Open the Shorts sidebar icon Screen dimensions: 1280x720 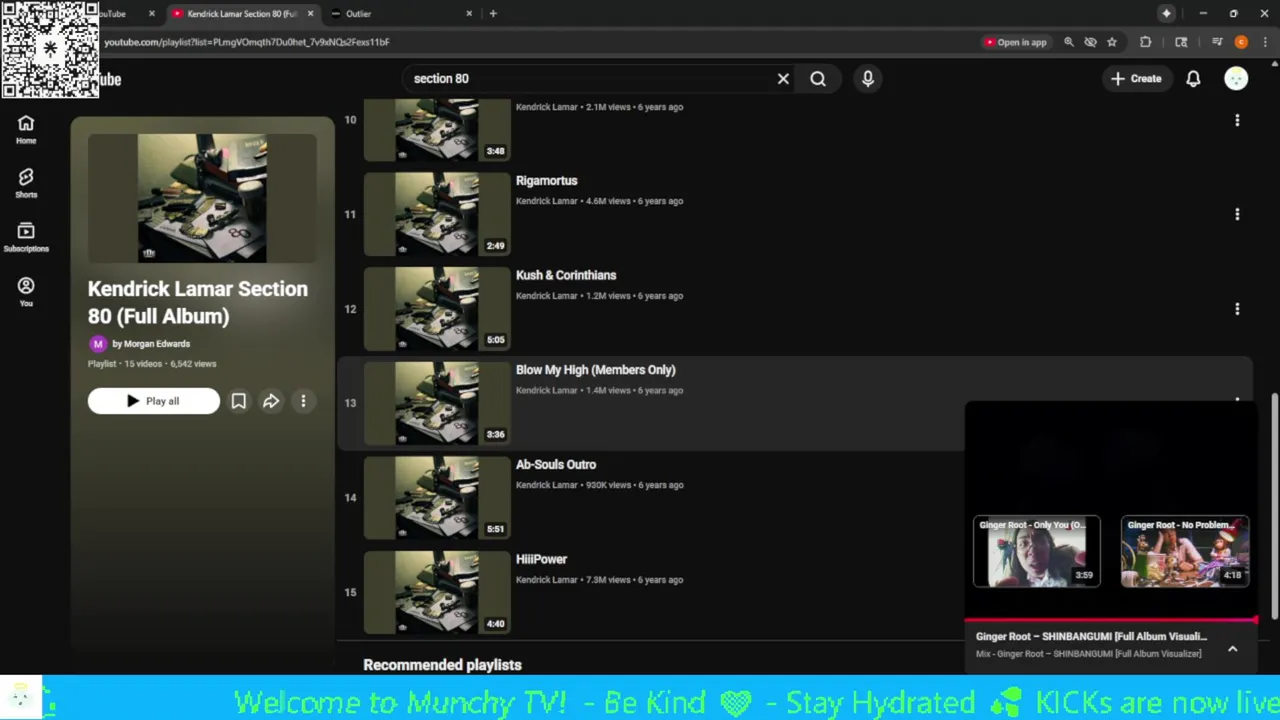(x=26, y=183)
